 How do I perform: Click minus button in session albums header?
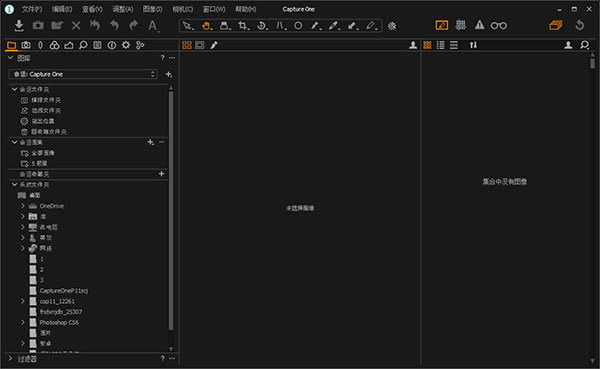pyautogui.click(x=161, y=142)
